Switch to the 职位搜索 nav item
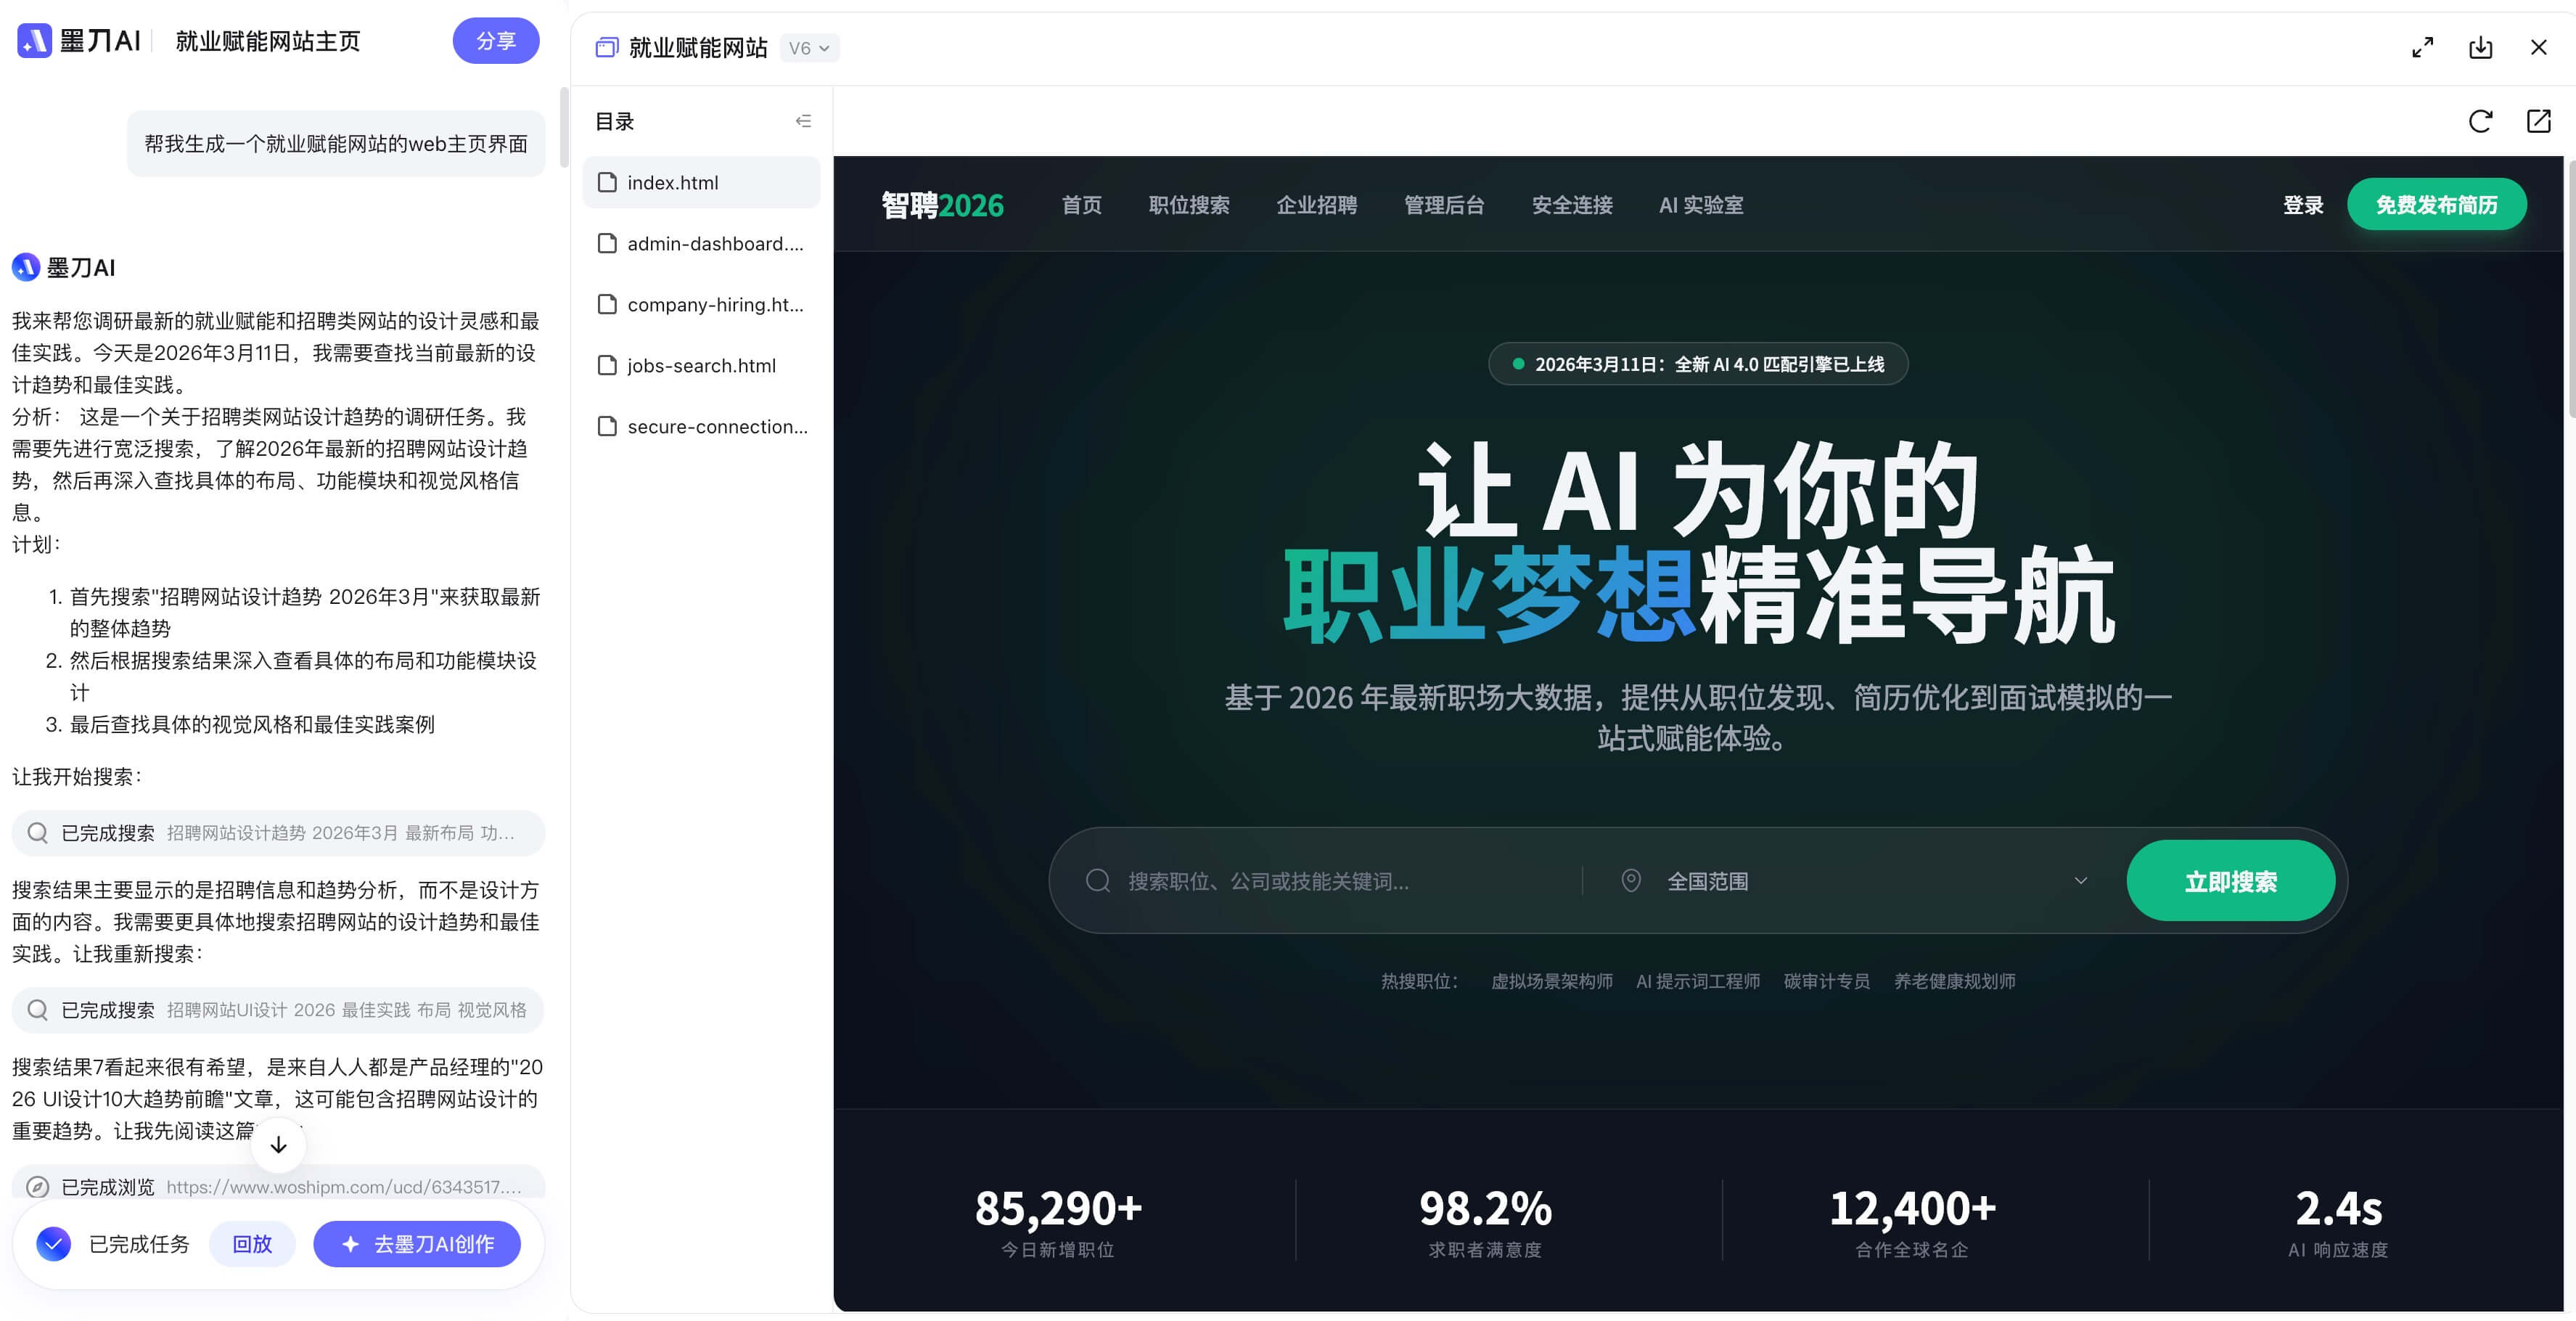 (x=1189, y=205)
